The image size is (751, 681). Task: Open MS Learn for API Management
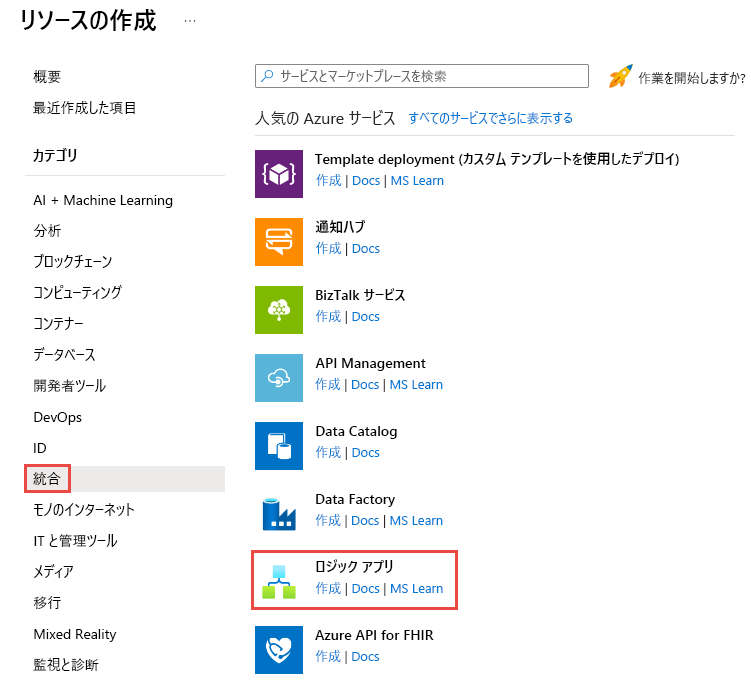click(x=416, y=385)
